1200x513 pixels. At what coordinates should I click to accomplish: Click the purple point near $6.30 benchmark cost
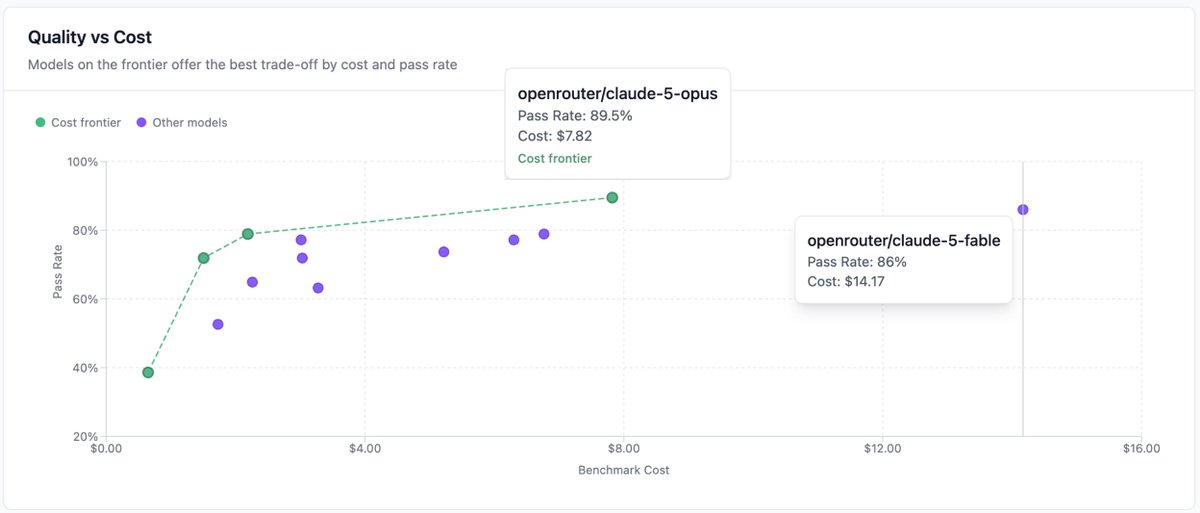[514, 240]
